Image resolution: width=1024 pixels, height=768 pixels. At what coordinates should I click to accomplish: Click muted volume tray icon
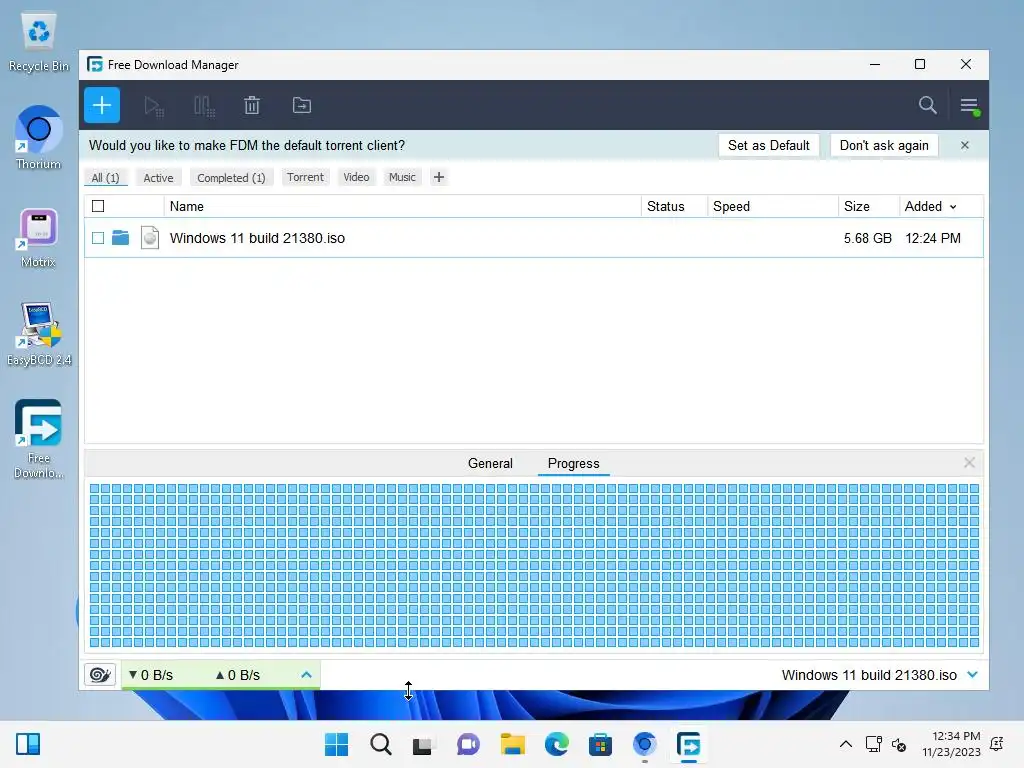coord(899,744)
